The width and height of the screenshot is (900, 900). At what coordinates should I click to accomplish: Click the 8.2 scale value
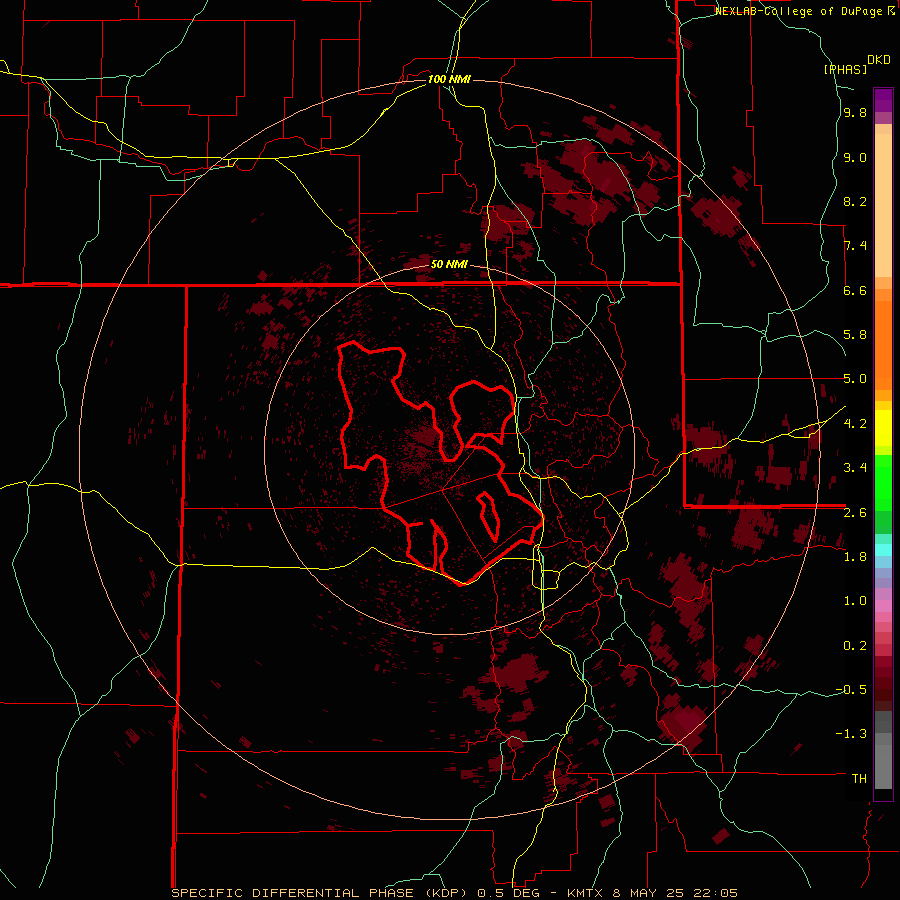point(855,201)
